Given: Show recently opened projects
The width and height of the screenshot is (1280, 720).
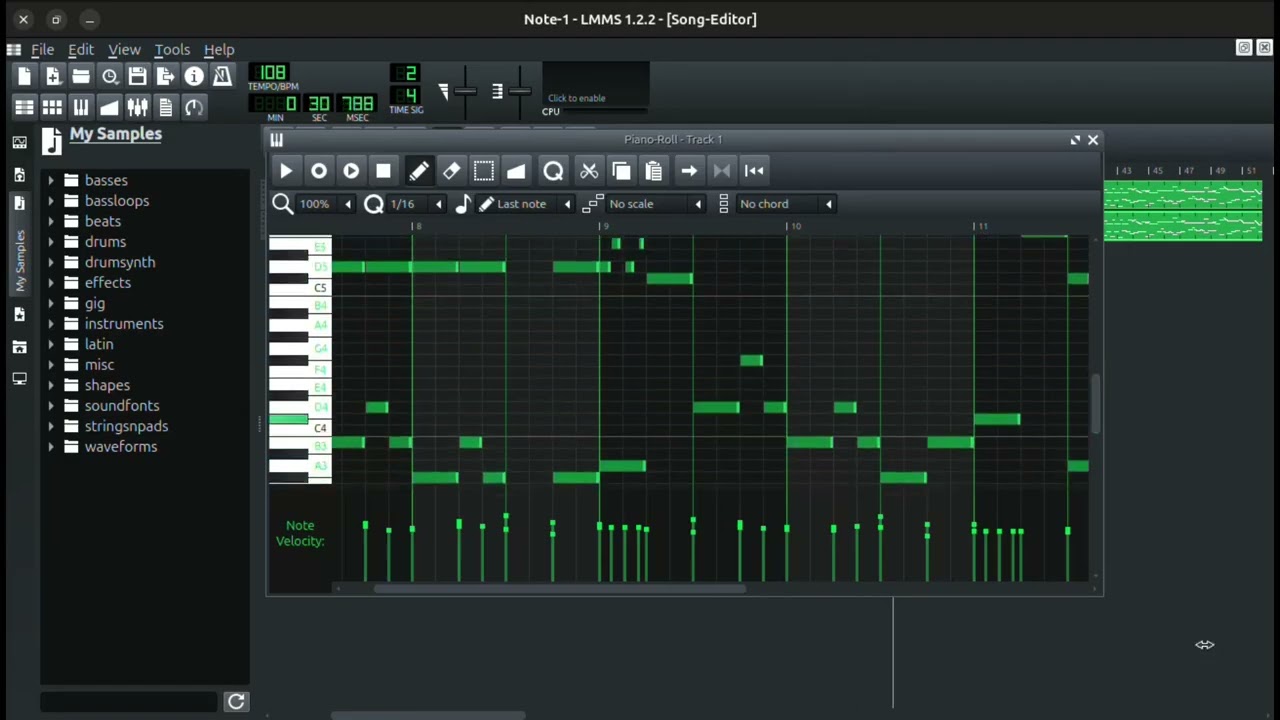Looking at the screenshot, I should pos(110,76).
